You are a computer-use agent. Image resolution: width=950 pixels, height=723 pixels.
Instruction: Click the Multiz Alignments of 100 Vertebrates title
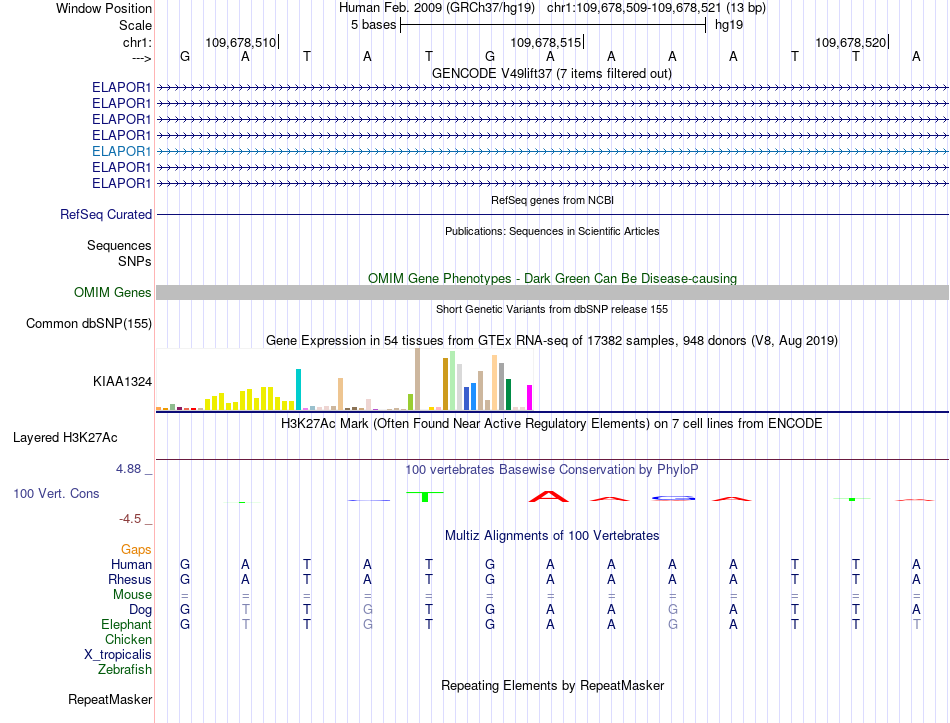[552, 536]
